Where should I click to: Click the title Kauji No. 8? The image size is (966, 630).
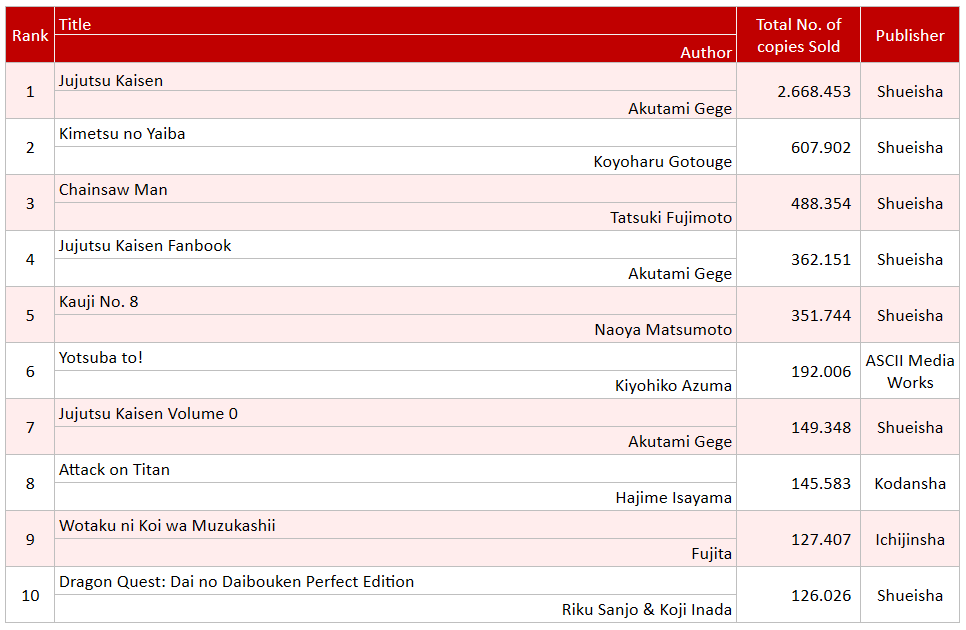(x=99, y=302)
